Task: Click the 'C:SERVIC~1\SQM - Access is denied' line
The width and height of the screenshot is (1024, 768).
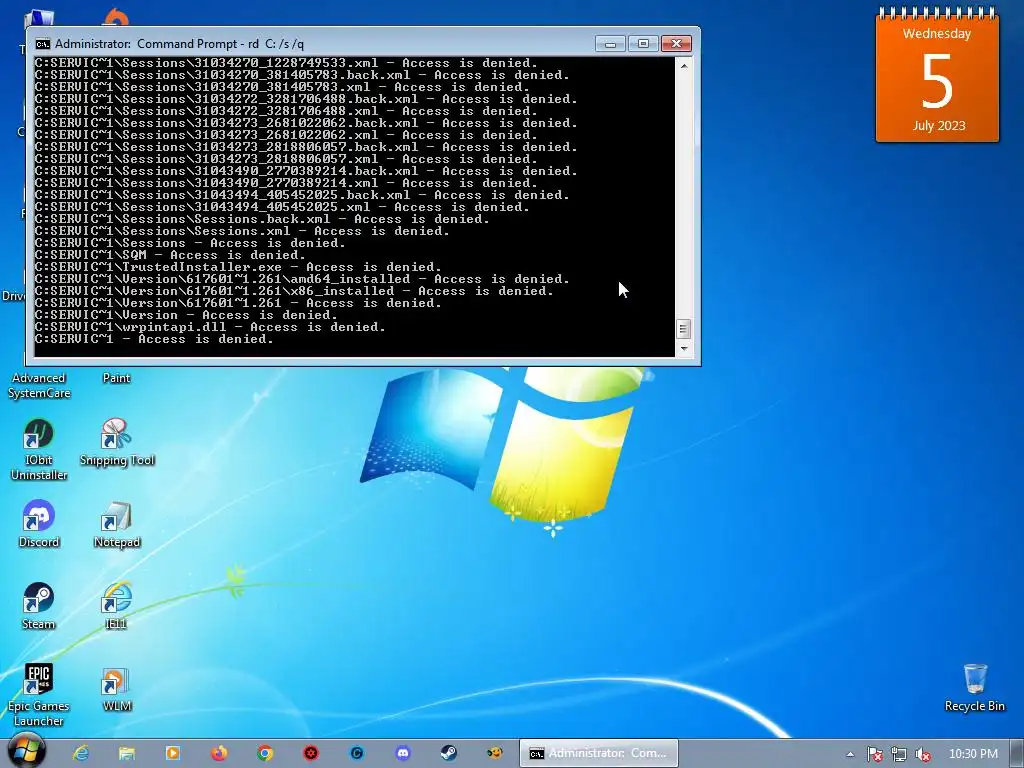Action: pos(170,255)
